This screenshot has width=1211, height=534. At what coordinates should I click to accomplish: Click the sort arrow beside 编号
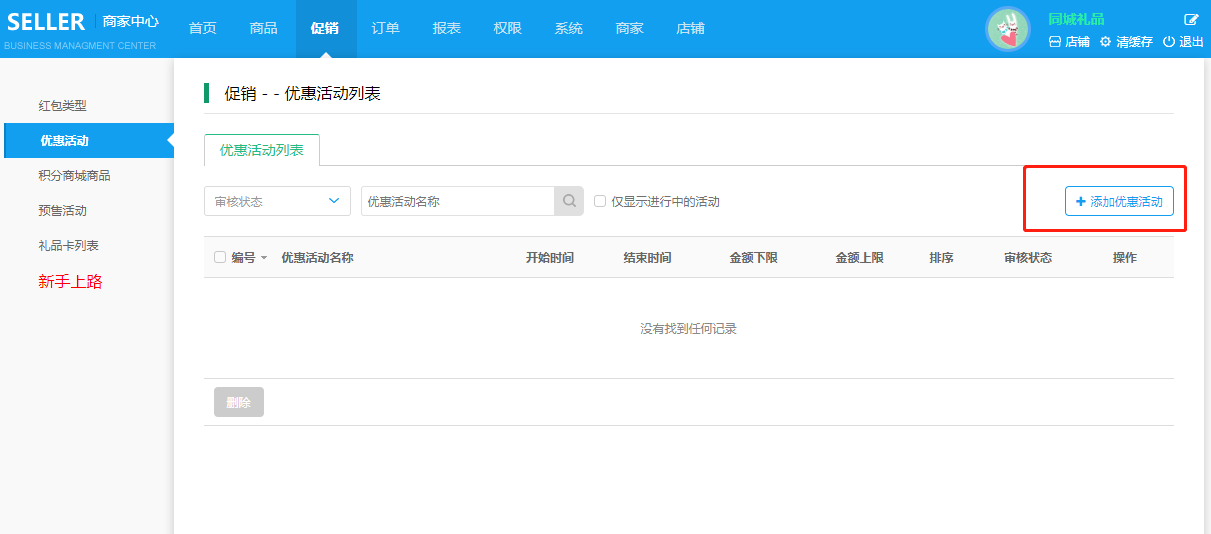[x=264, y=258]
